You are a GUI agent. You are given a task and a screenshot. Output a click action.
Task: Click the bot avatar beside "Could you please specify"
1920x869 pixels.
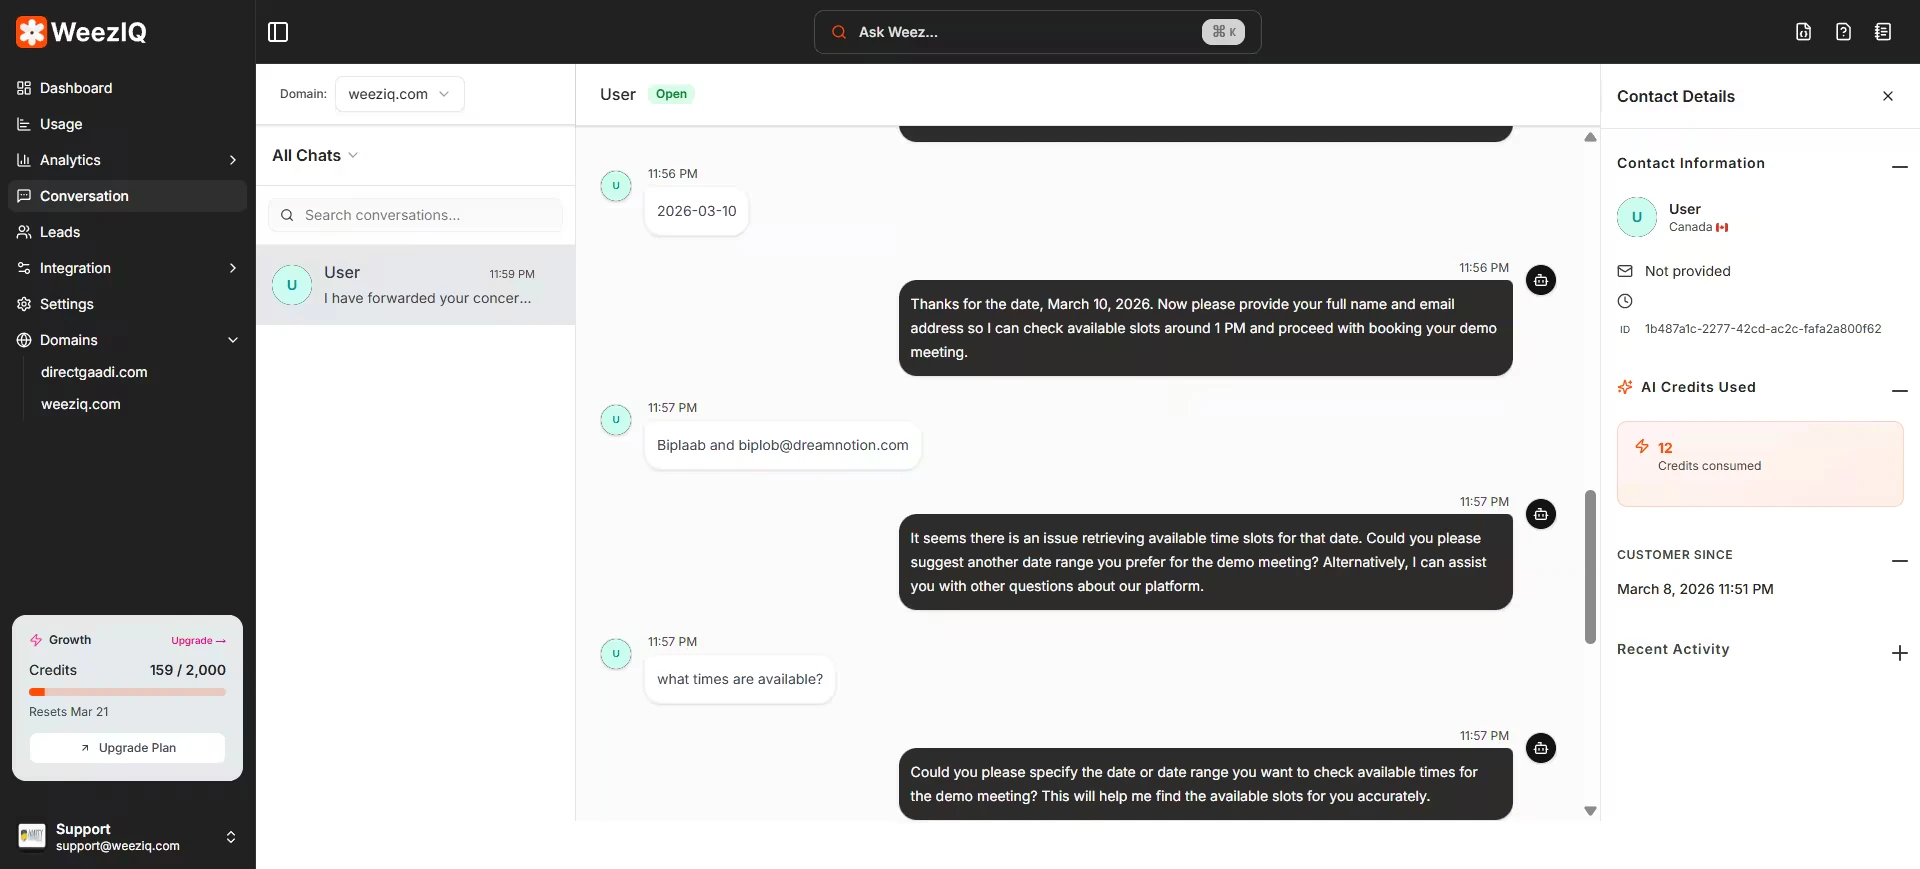1541,748
